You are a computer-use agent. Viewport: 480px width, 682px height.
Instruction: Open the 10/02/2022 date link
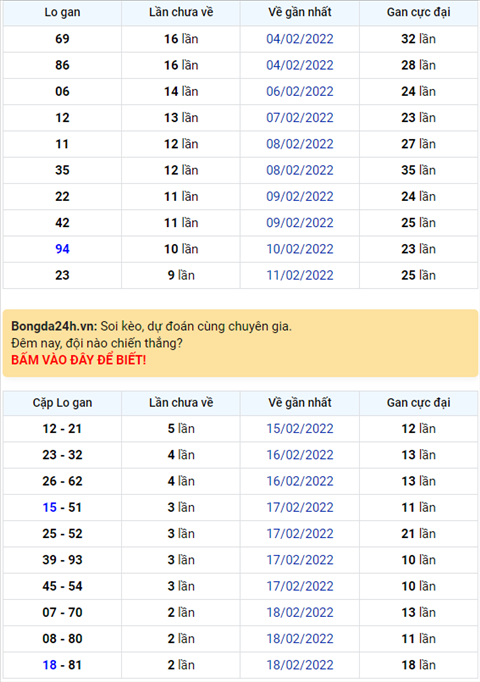300,249
